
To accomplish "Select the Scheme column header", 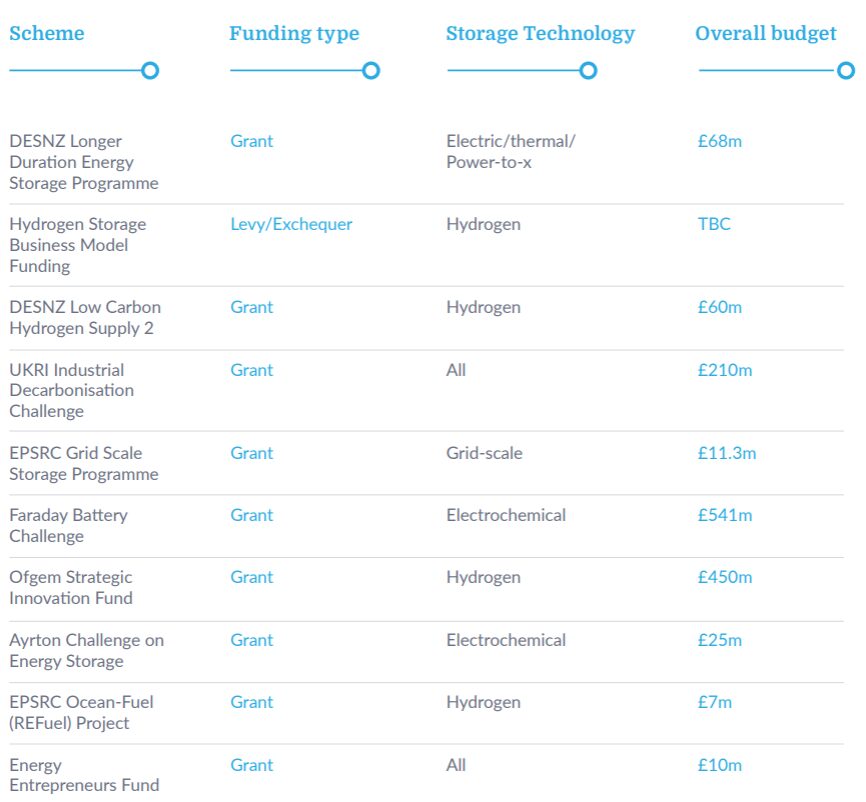I will [47, 33].
